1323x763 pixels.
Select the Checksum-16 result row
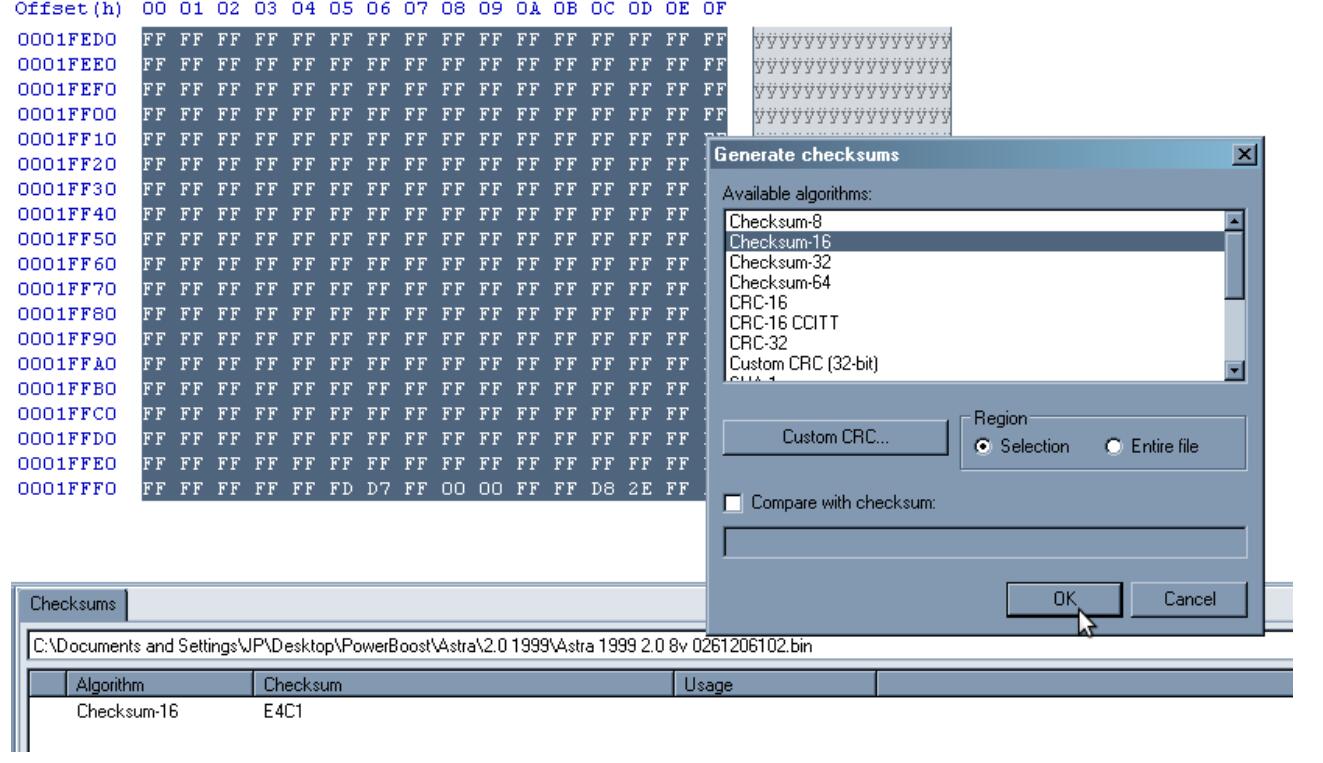coord(660,714)
